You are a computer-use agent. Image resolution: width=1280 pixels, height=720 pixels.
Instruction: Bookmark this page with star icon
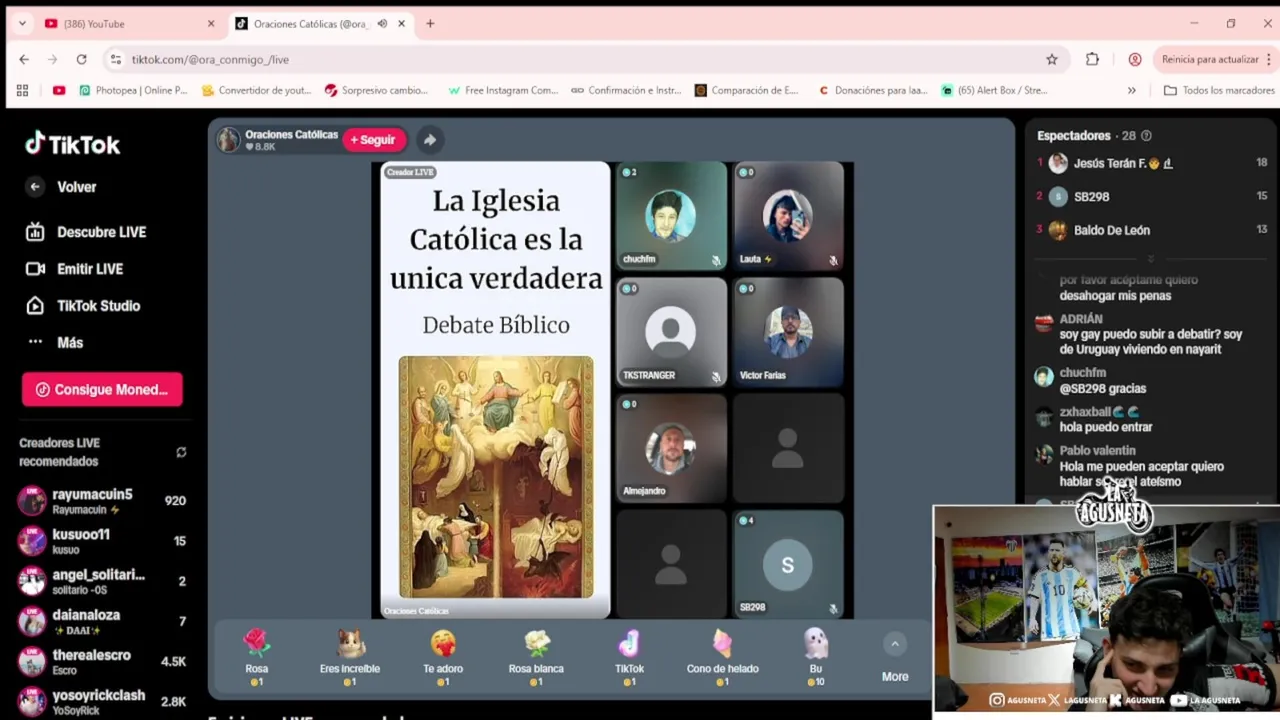1052,60
